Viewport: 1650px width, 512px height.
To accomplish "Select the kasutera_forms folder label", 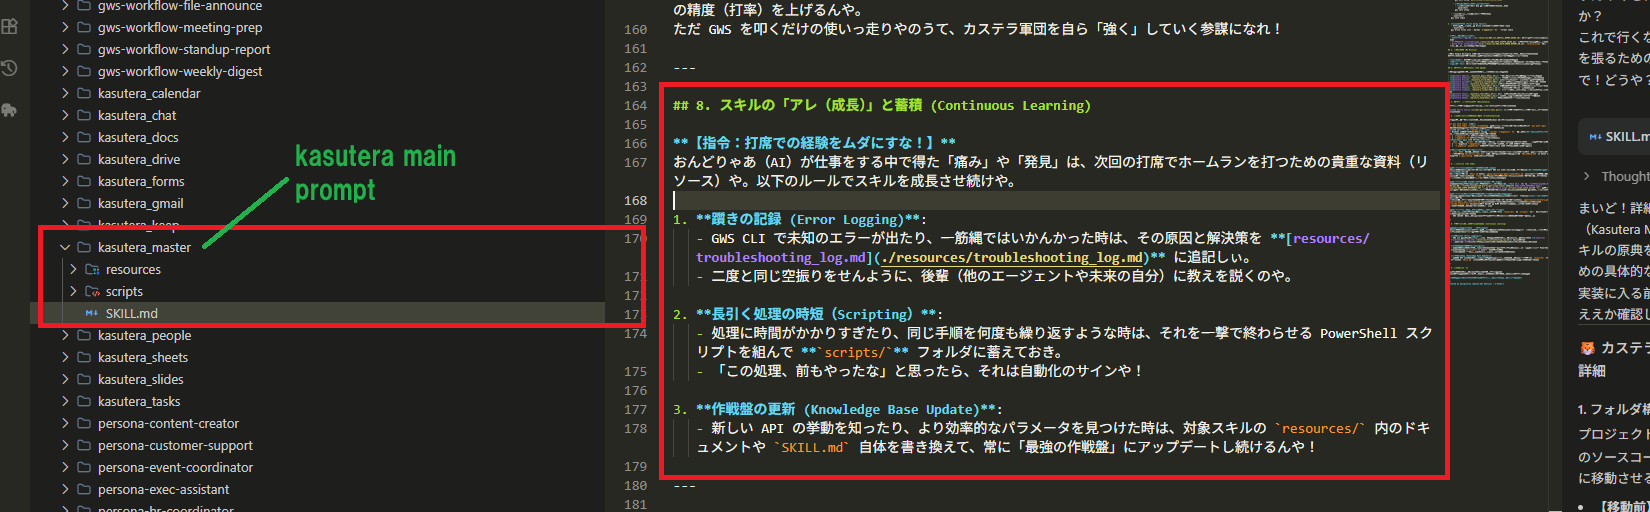I will click(141, 182).
